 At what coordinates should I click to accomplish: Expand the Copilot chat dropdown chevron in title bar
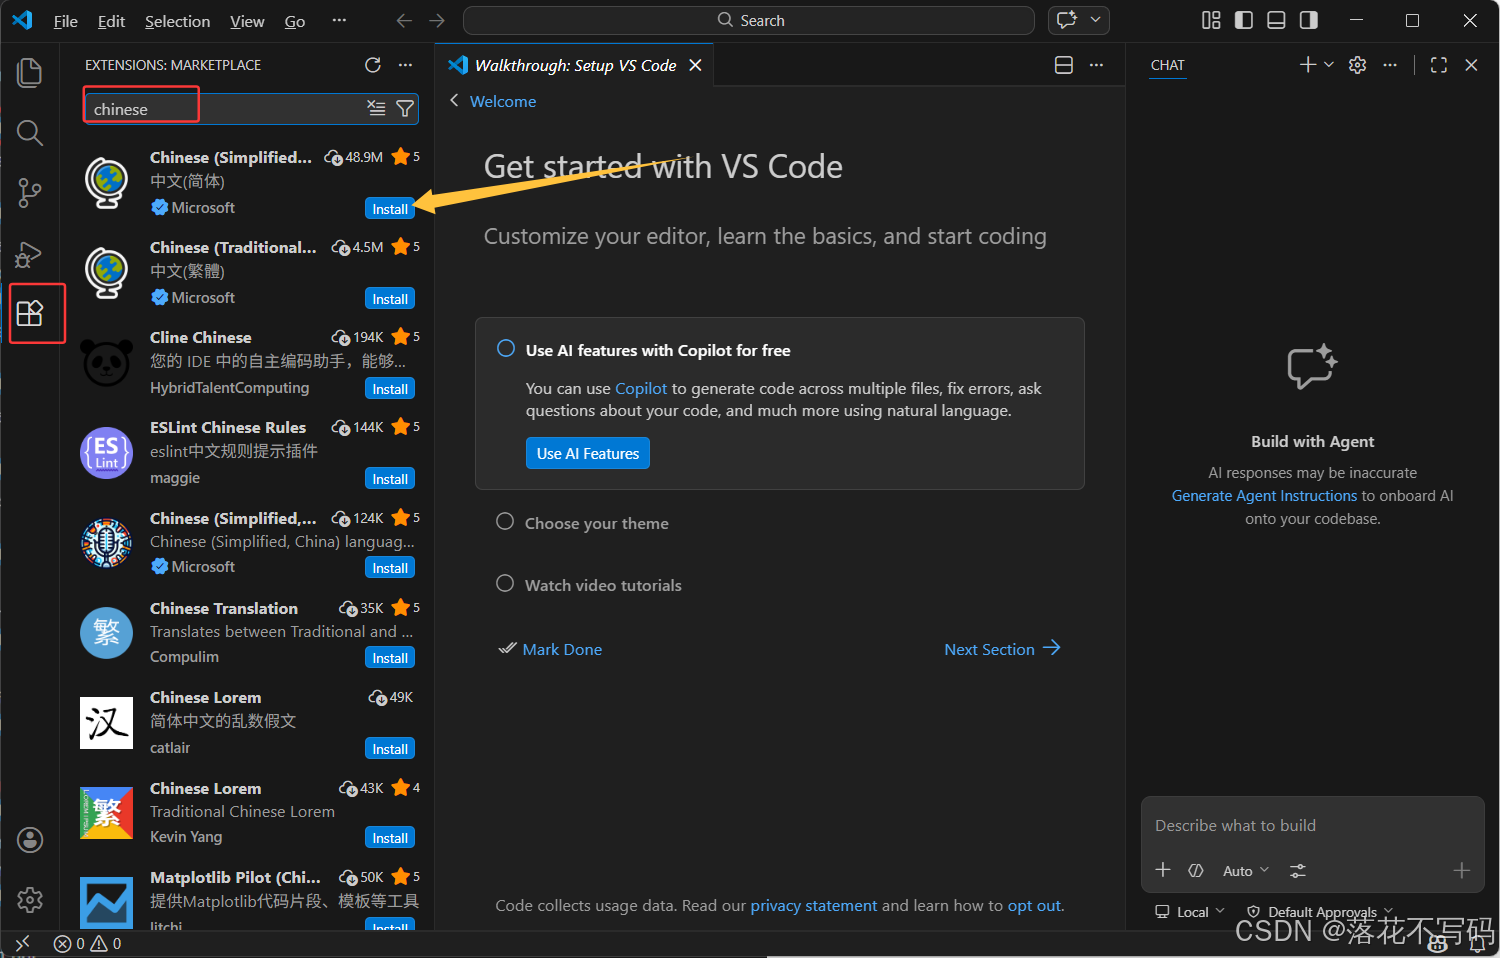tap(1095, 20)
